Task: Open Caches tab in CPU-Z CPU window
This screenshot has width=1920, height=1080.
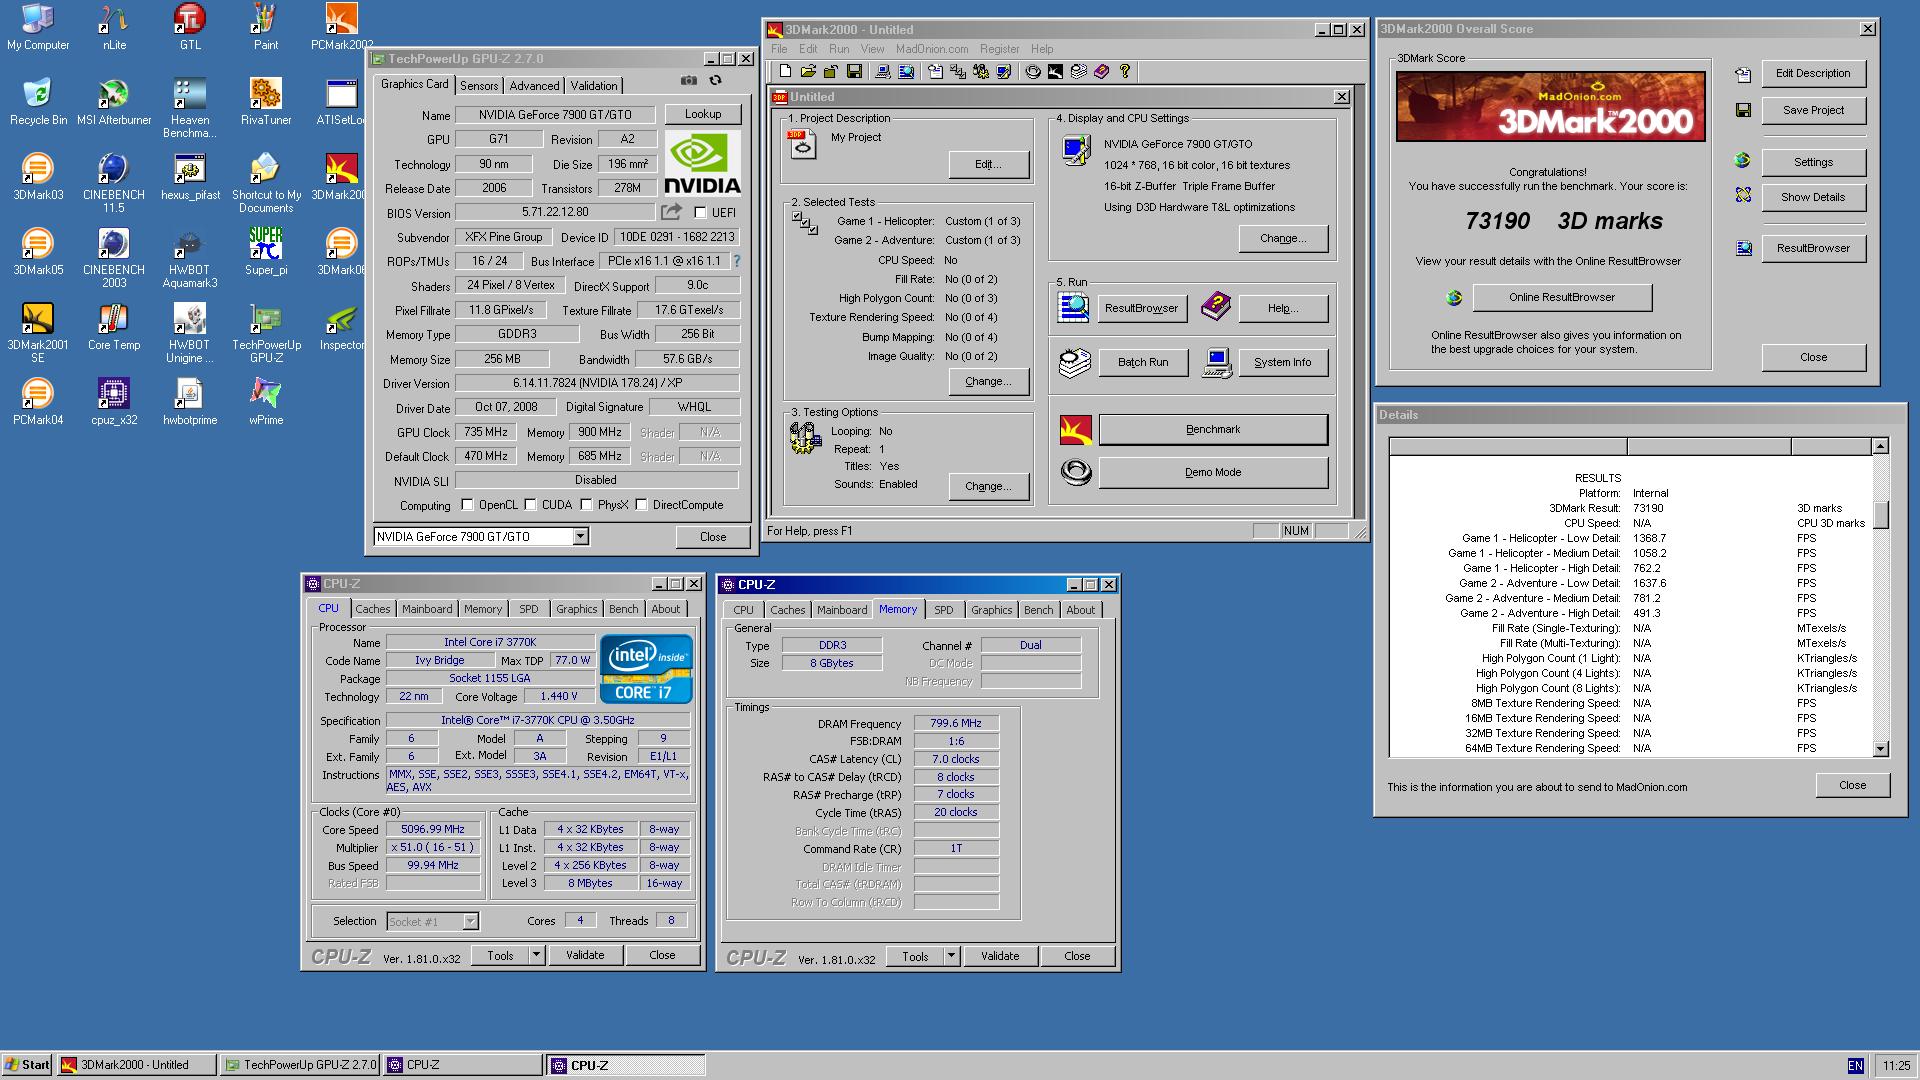Action: [x=373, y=609]
